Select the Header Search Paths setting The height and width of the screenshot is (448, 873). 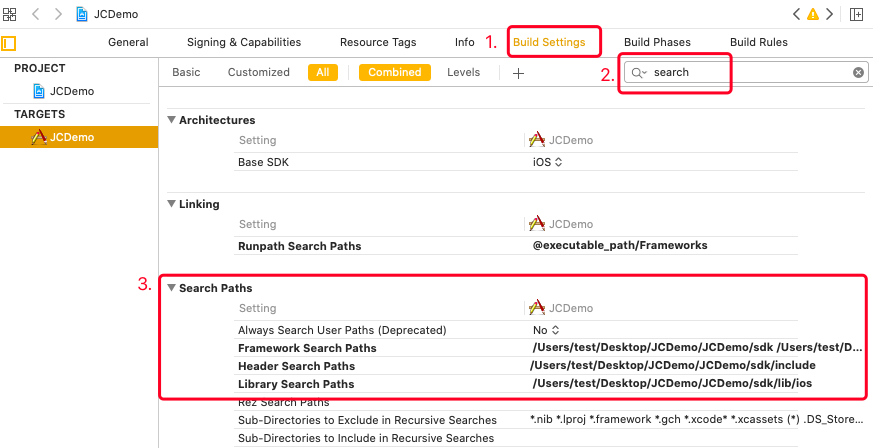tap(296, 366)
